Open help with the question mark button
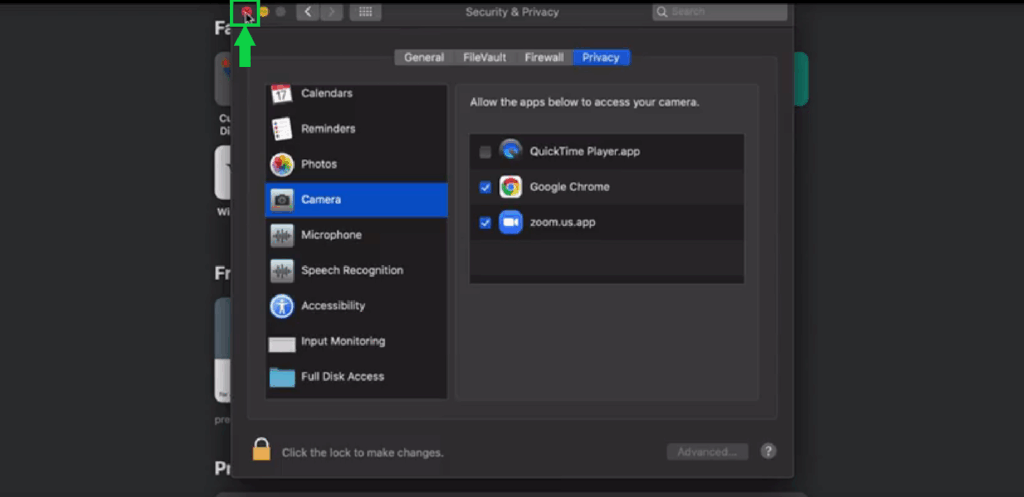 point(768,452)
